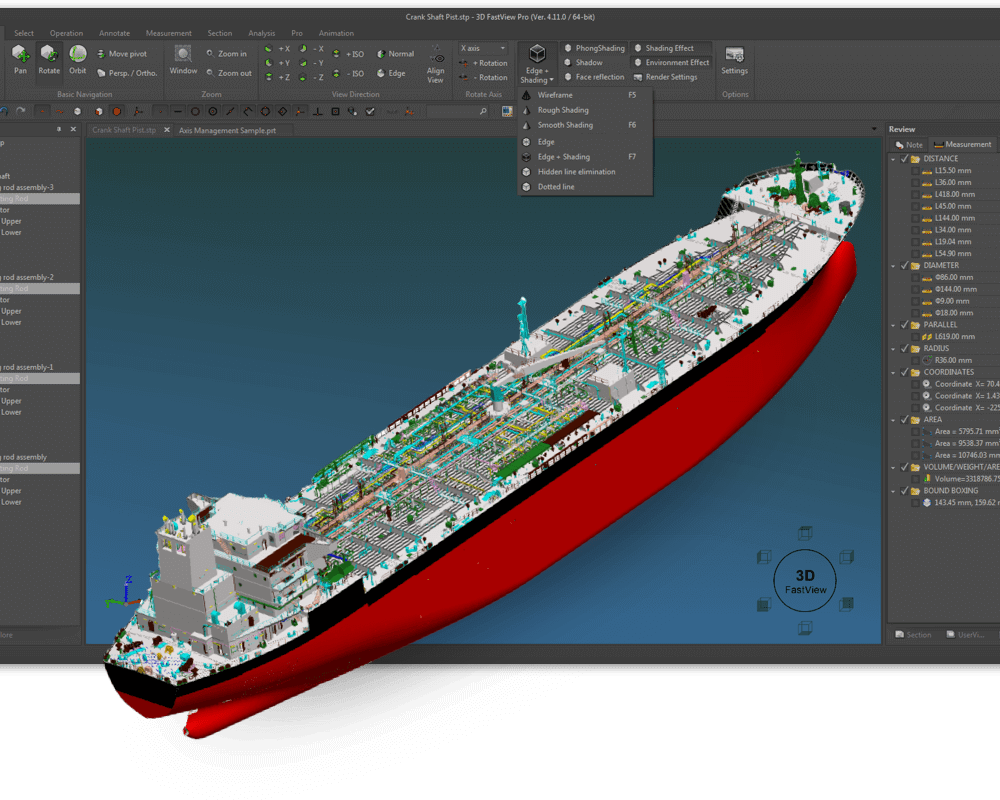Screen dimensions: 1000x800
Task: Close the Crank Shaft Pist.stp tab
Action: (166, 130)
